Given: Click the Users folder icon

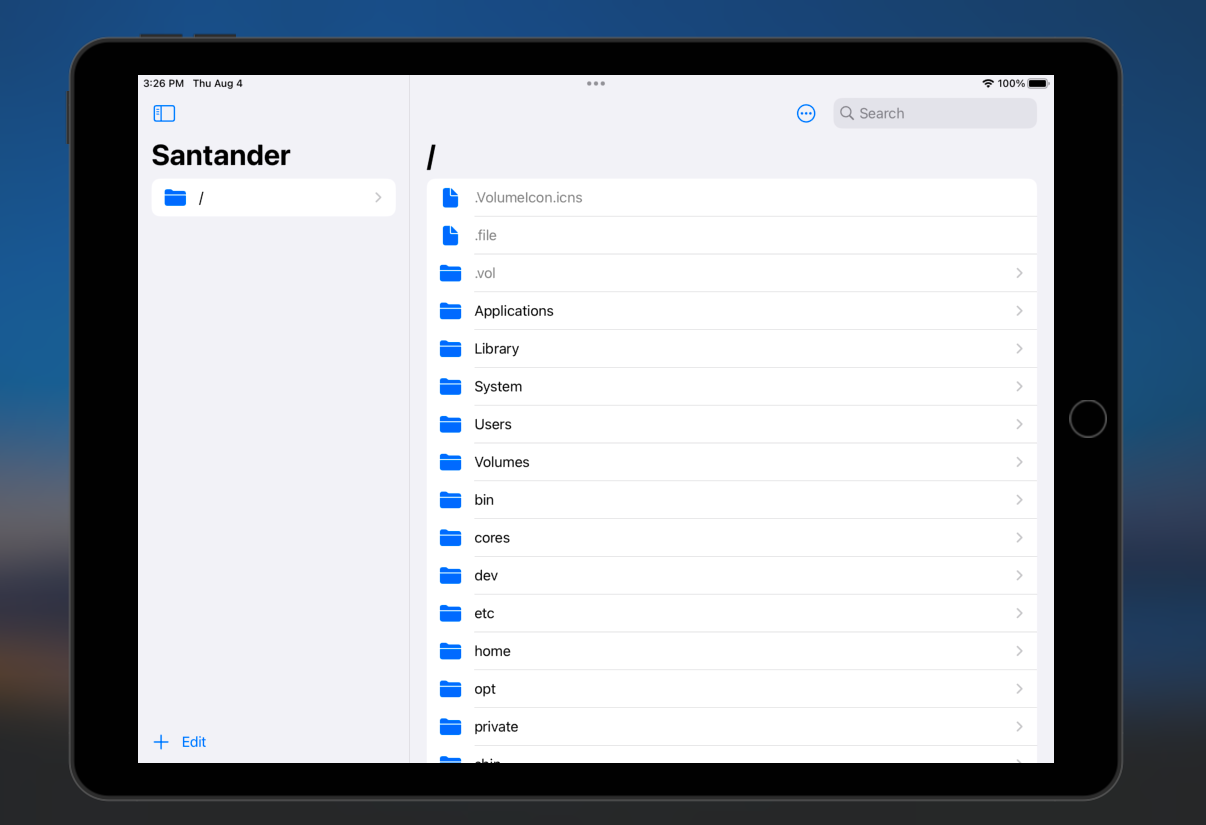Looking at the screenshot, I should click(x=451, y=425).
